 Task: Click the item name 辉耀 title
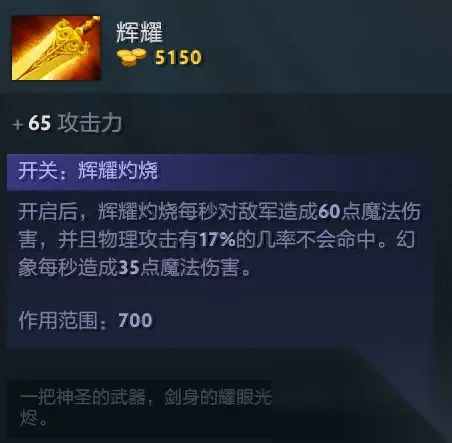pos(139,32)
